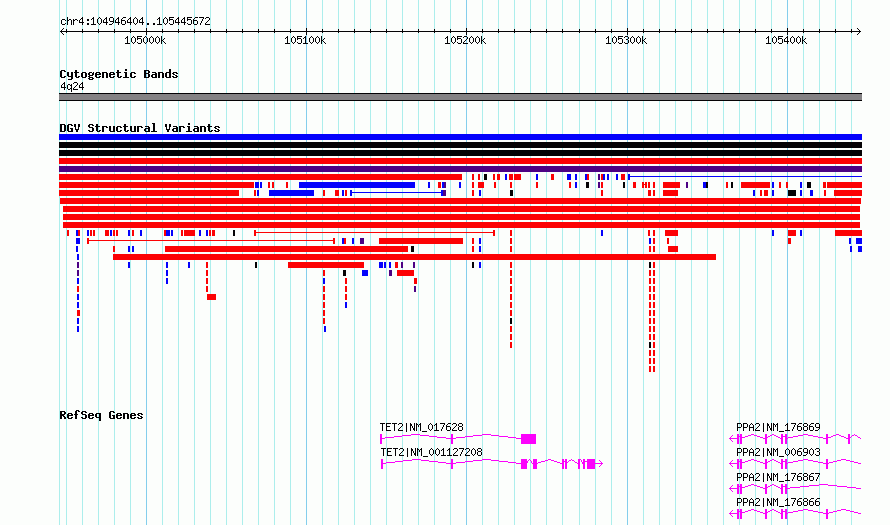This screenshot has height=525, width=890.
Task: Select the long blue variant bar near 105100k
Action: tap(357, 185)
